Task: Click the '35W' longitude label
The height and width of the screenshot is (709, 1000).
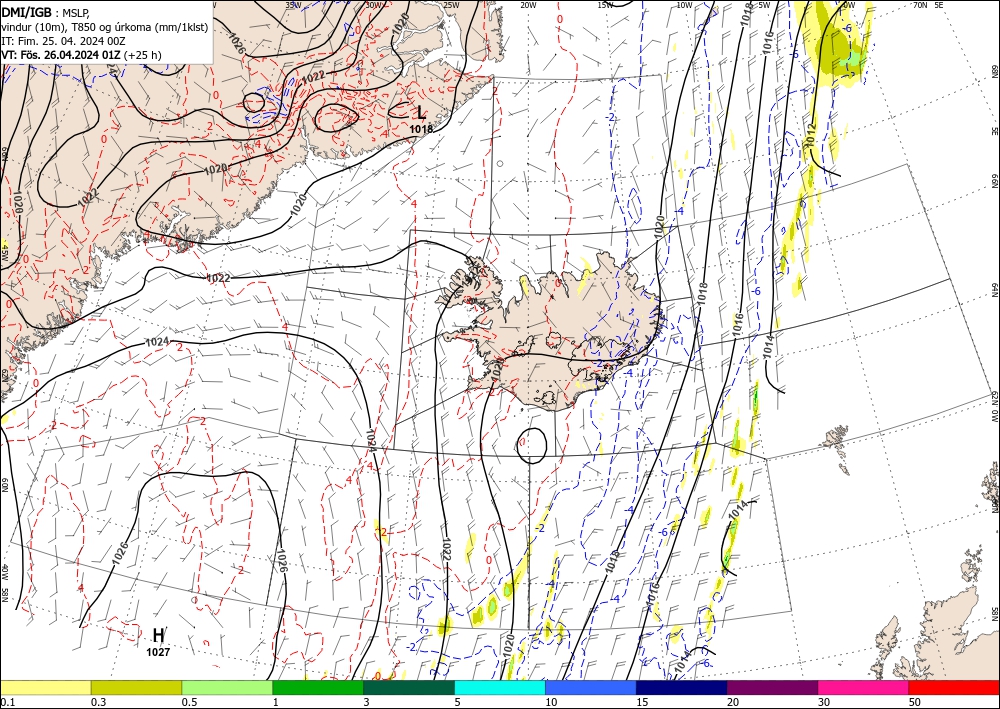Action: (293, 5)
